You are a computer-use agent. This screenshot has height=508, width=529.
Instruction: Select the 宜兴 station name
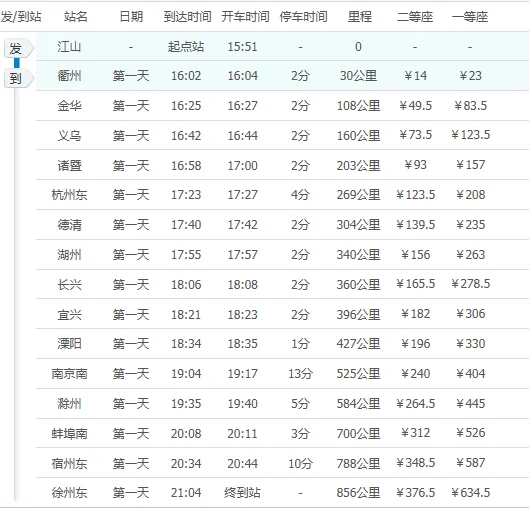[x=69, y=315]
